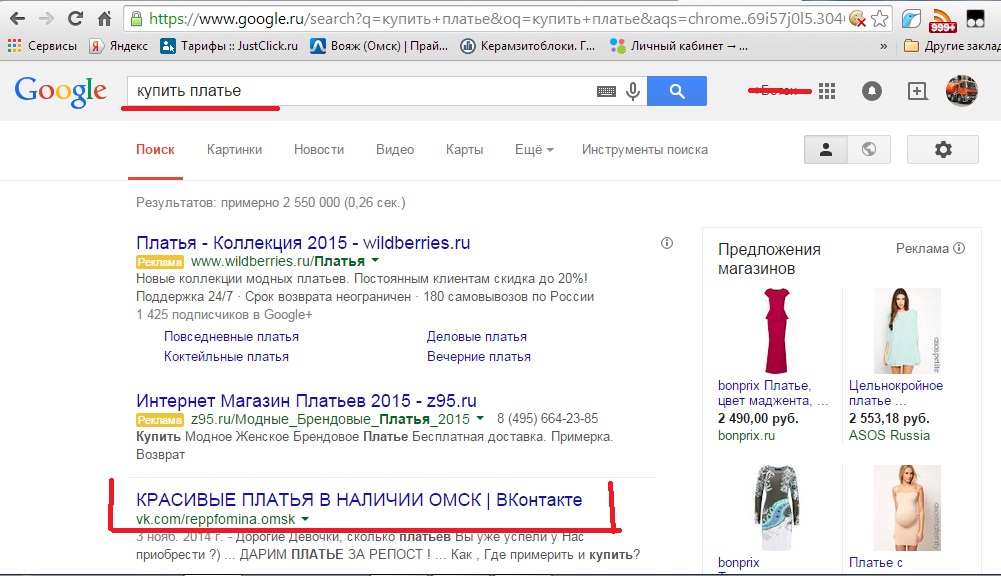The image size is (1001, 576).
Task: Open the RSS extension with 999+ badge
Action: point(943,20)
